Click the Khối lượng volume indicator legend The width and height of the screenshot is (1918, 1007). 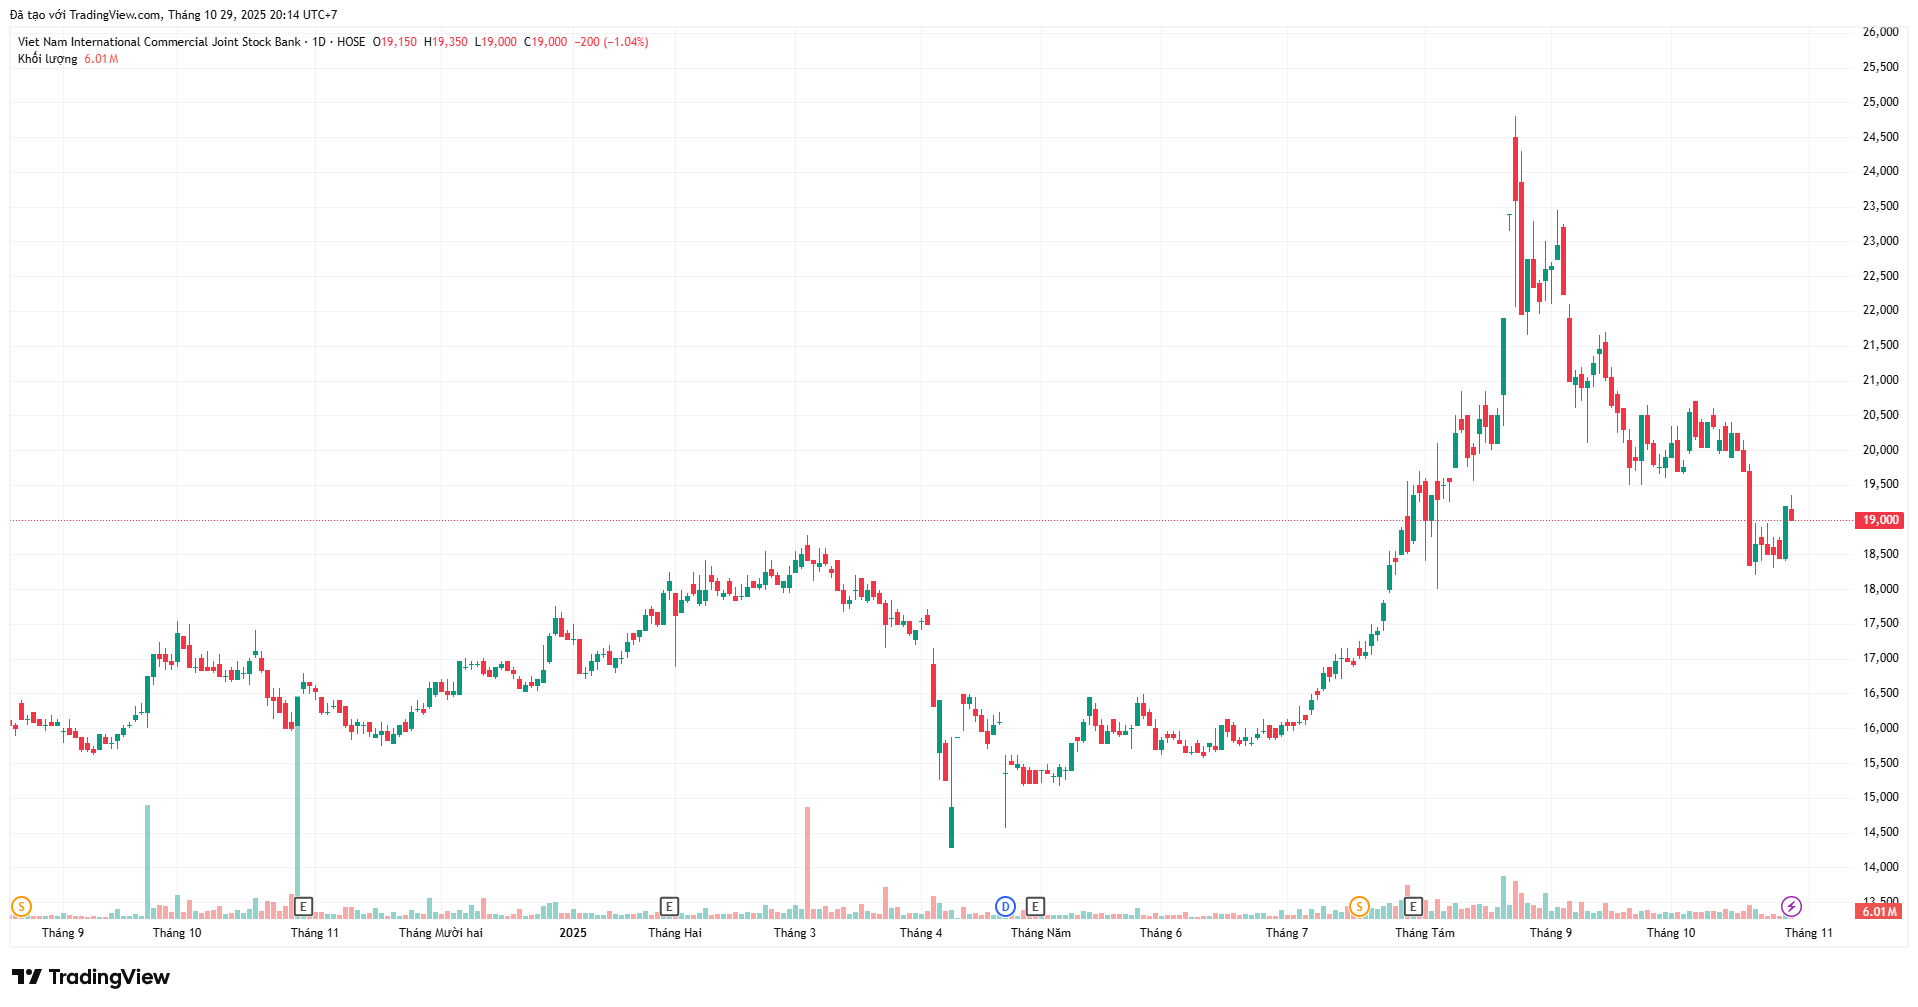pyautogui.click(x=47, y=59)
